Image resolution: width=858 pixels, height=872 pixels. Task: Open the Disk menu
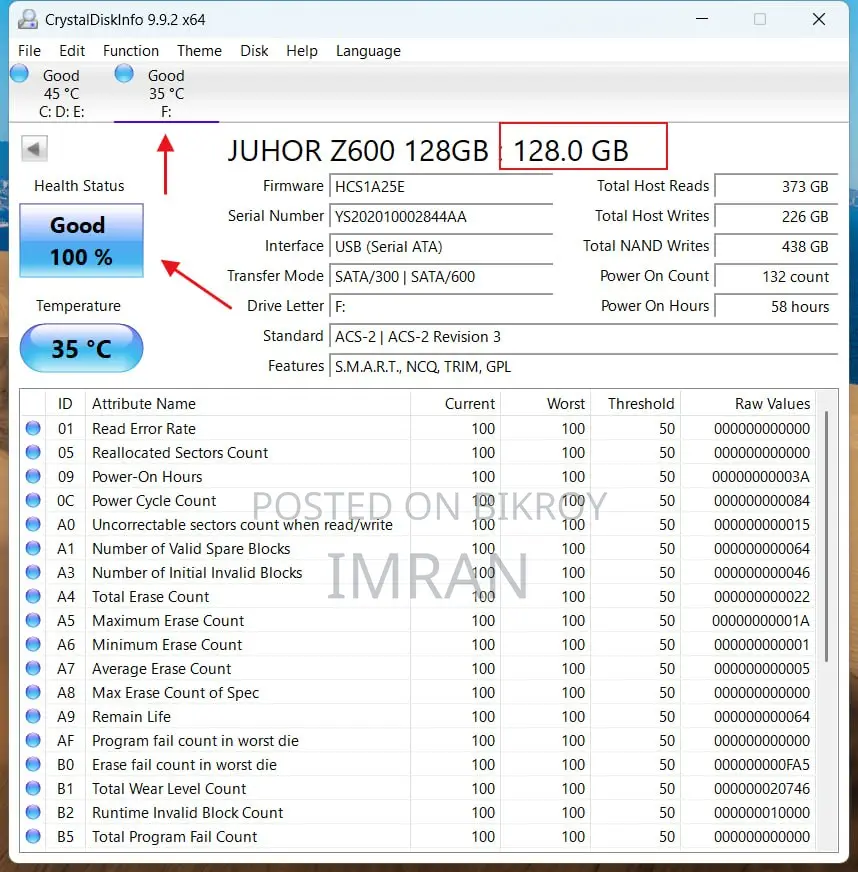[254, 51]
